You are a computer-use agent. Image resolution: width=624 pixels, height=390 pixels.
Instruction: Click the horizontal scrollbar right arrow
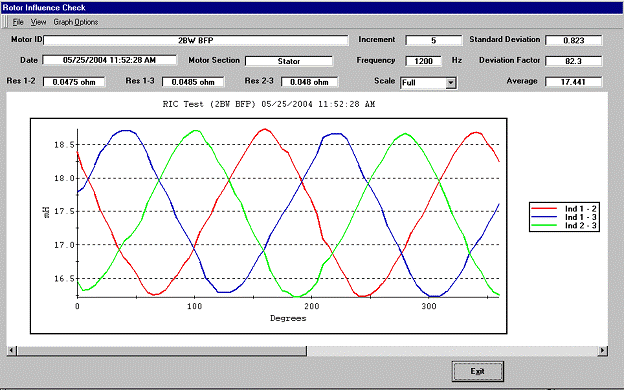(603, 351)
